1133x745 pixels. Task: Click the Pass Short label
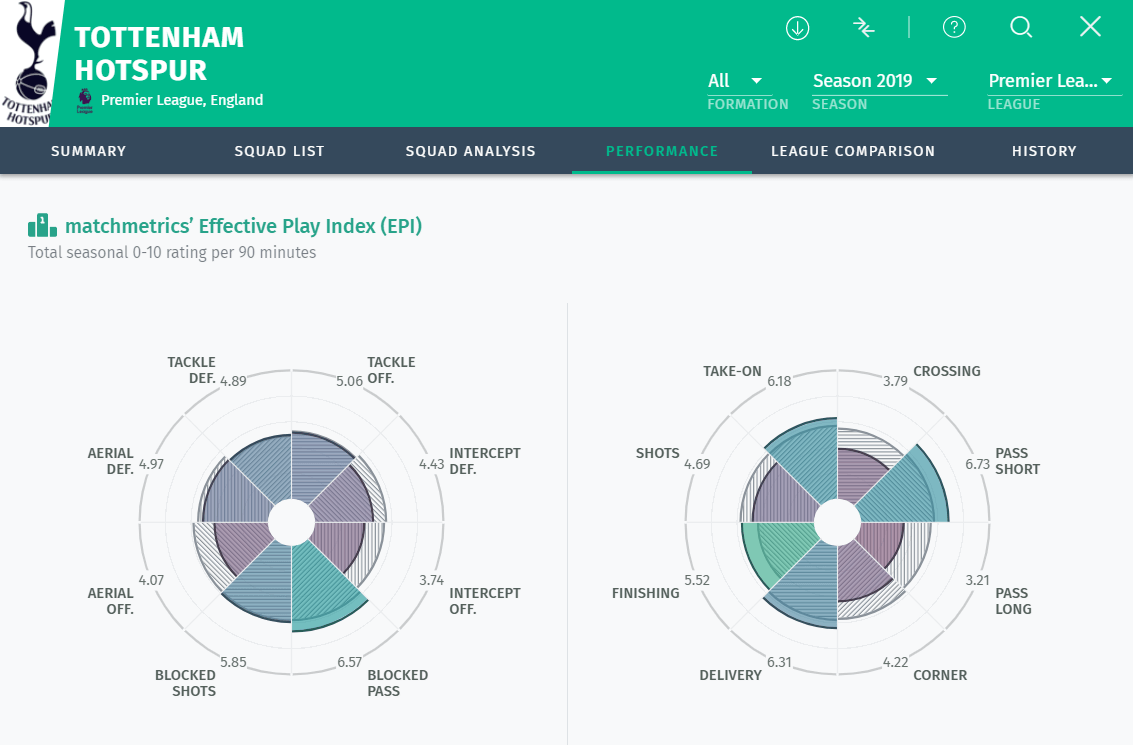coord(1017,461)
